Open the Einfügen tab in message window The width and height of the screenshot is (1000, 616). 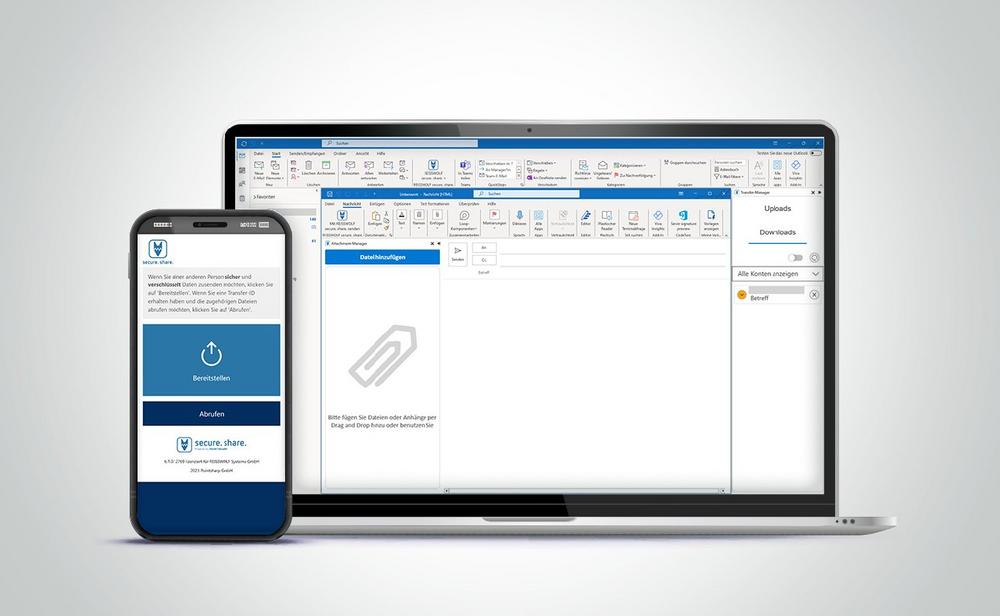pyautogui.click(x=377, y=204)
